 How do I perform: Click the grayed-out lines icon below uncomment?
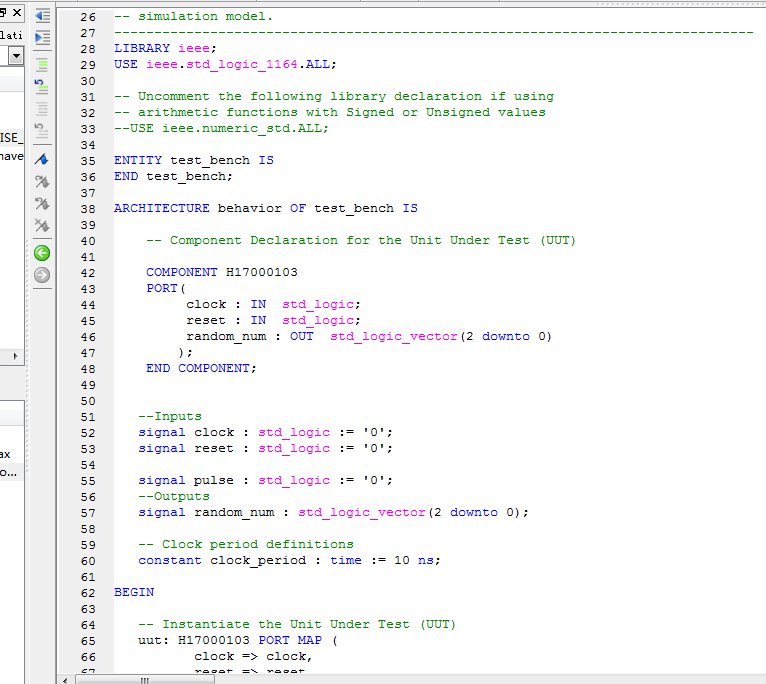(42, 108)
